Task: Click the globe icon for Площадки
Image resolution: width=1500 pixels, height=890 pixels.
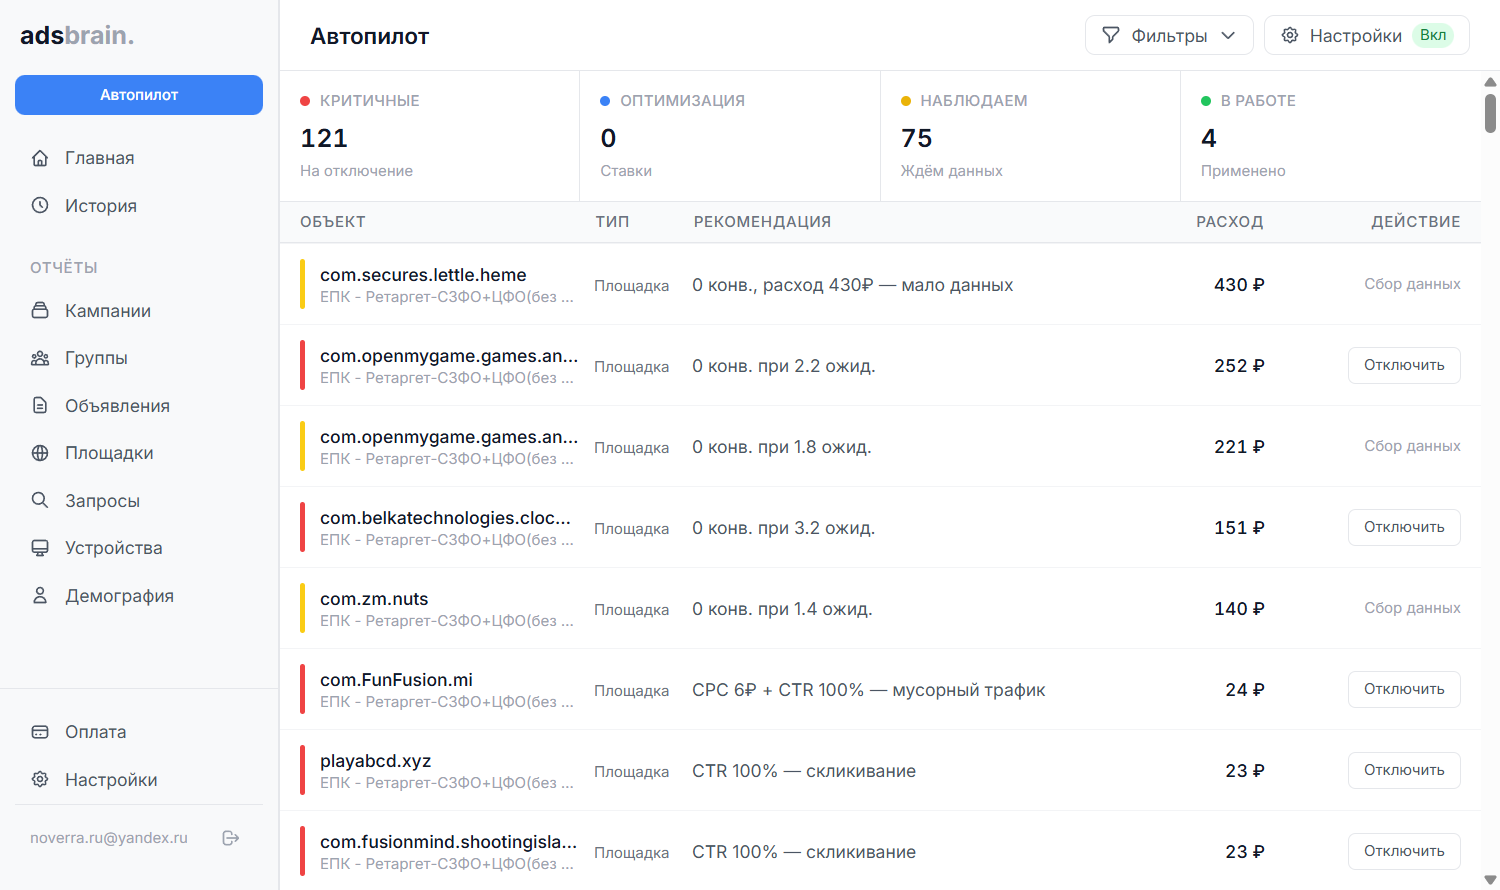Action: pos(40,453)
